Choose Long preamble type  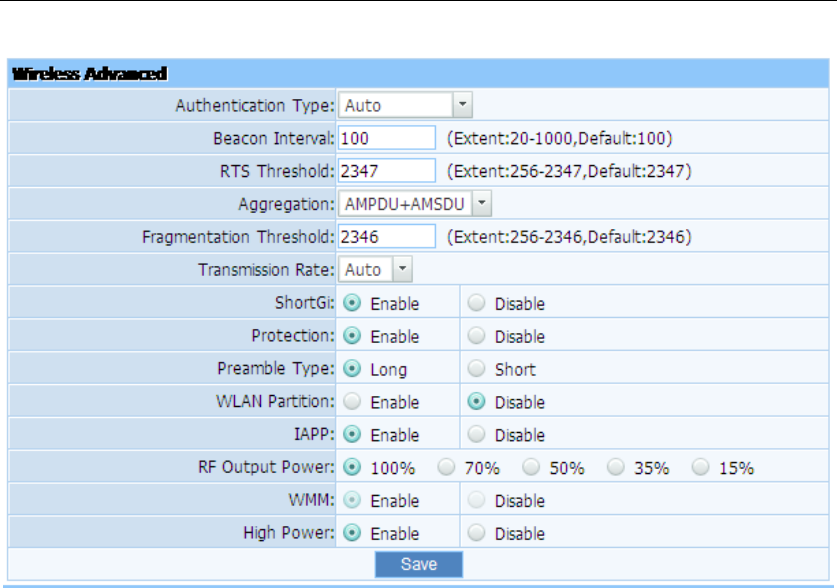(352, 369)
